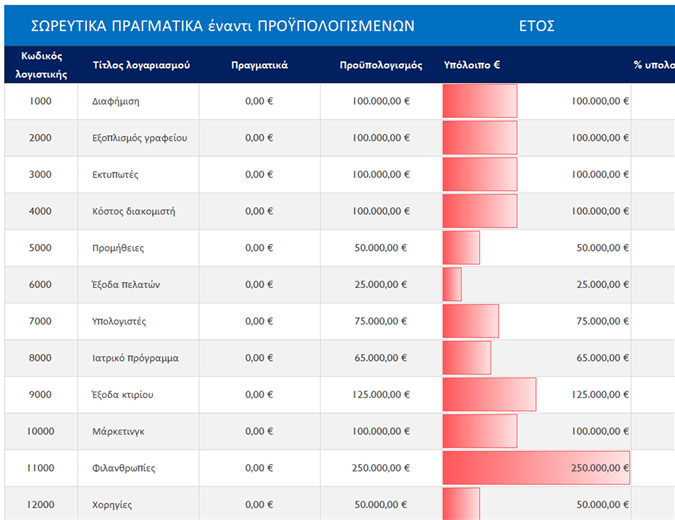The height and width of the screenshot is (520, 675).
Task: Select actual amount in Διαφήμιση row
Action: (x=260, y=101)
